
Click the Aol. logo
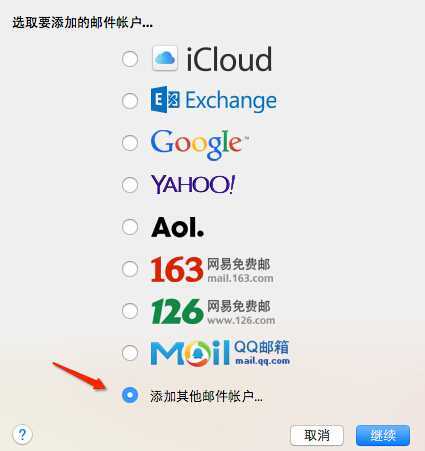tap(177, 227)
